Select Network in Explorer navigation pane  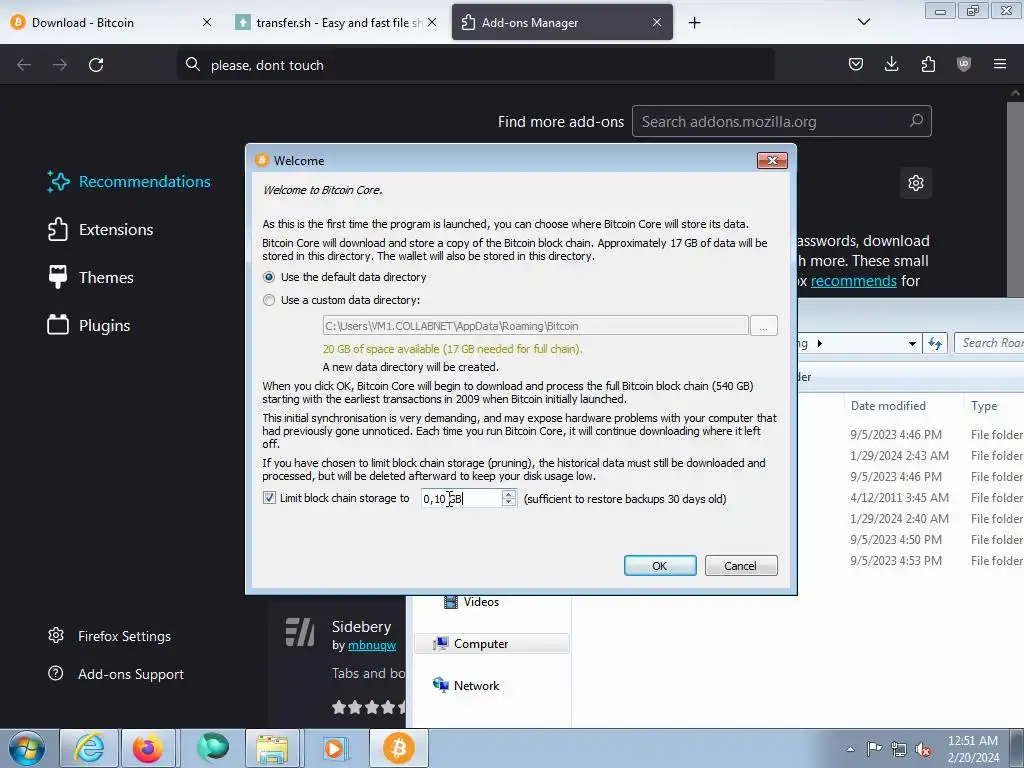pyautogui.click(x=476, y=686)
